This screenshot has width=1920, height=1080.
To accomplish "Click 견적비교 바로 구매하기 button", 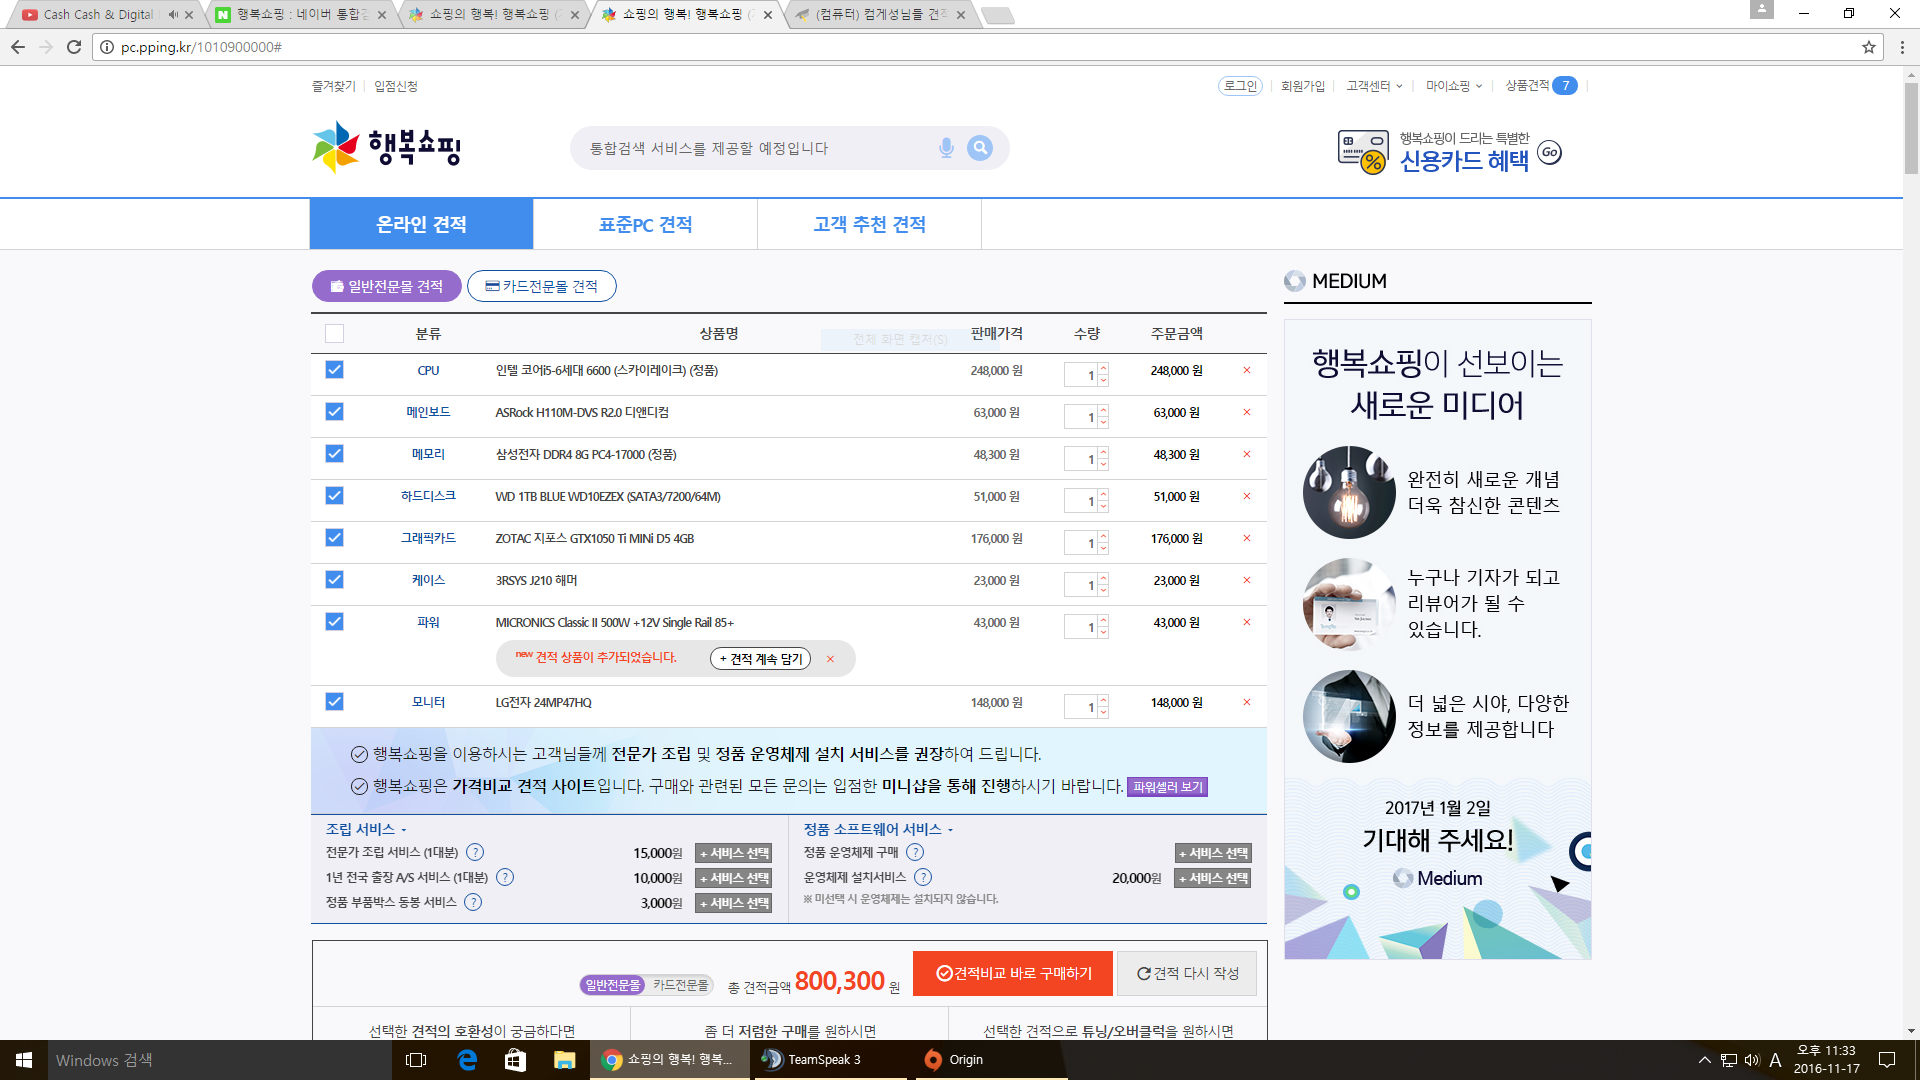I will [x=1012, y=973].
